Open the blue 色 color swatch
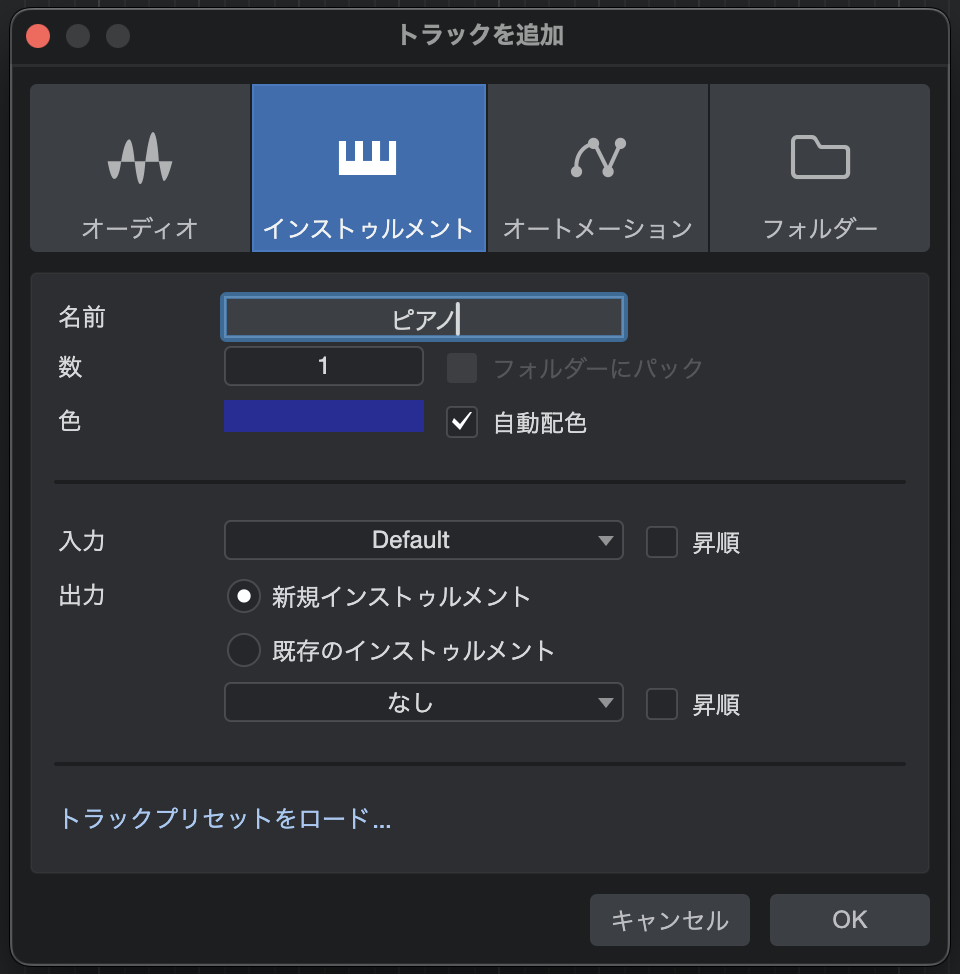This screenshot has width=960, height=974. pyautogui.click(x=324, y=417)
